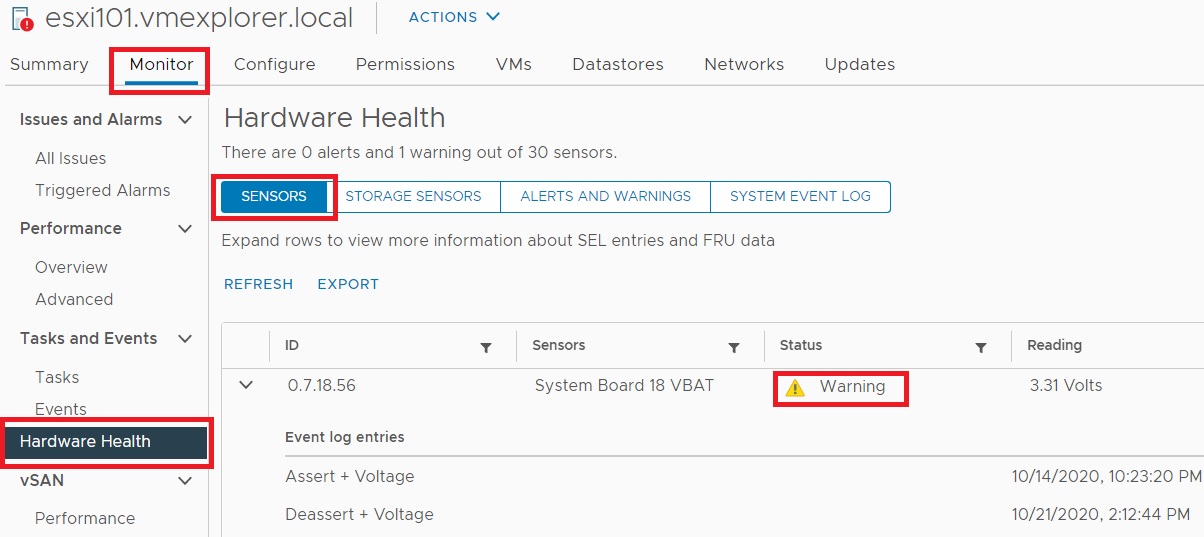1204x537 pixels.
Task: Open the Alerts and Warnings tab
Action: click(605, 196)
